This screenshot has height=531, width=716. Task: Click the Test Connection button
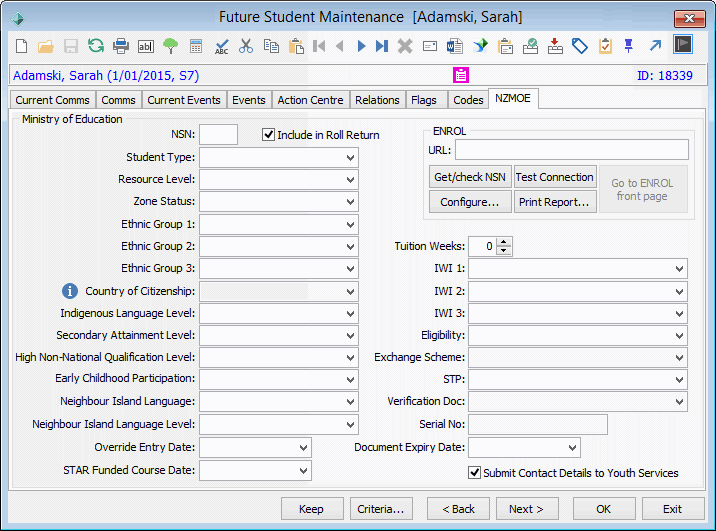pyautogui.click(x=555, y=177)
